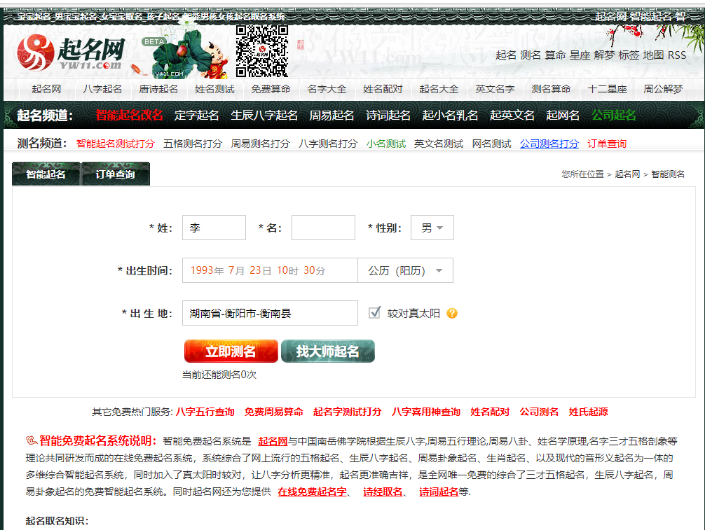Image resolution: width=705 pixels, height=531 pixels.
Task: Follow the 公司测名打分 link
Action: (x=549, y=143)
